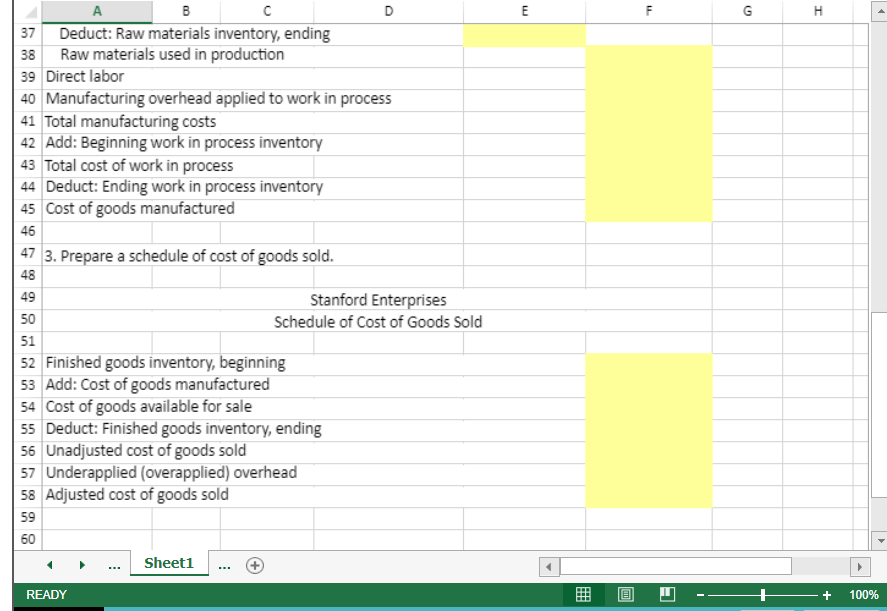Zoom in with the plus icon
887x611 pixels.
click(828, 594)
